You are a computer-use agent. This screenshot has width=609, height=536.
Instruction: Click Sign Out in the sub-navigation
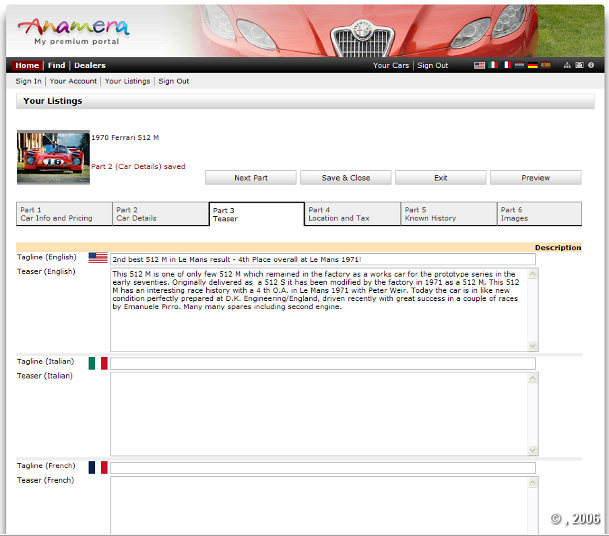pos(174,81)
